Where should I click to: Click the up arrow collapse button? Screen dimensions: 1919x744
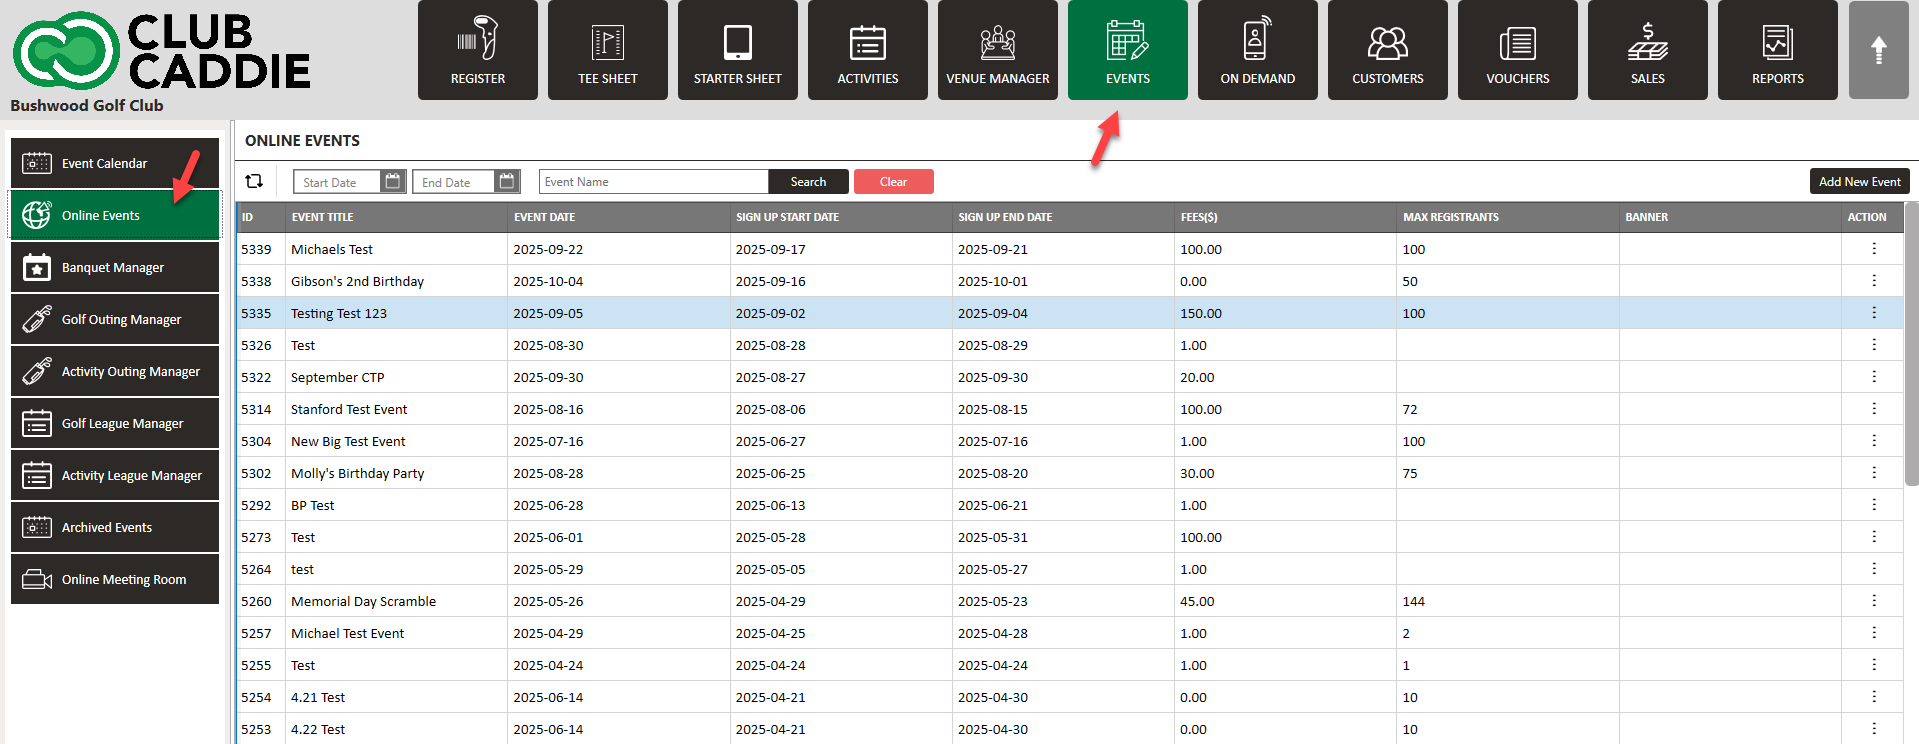coord(1878,50)
